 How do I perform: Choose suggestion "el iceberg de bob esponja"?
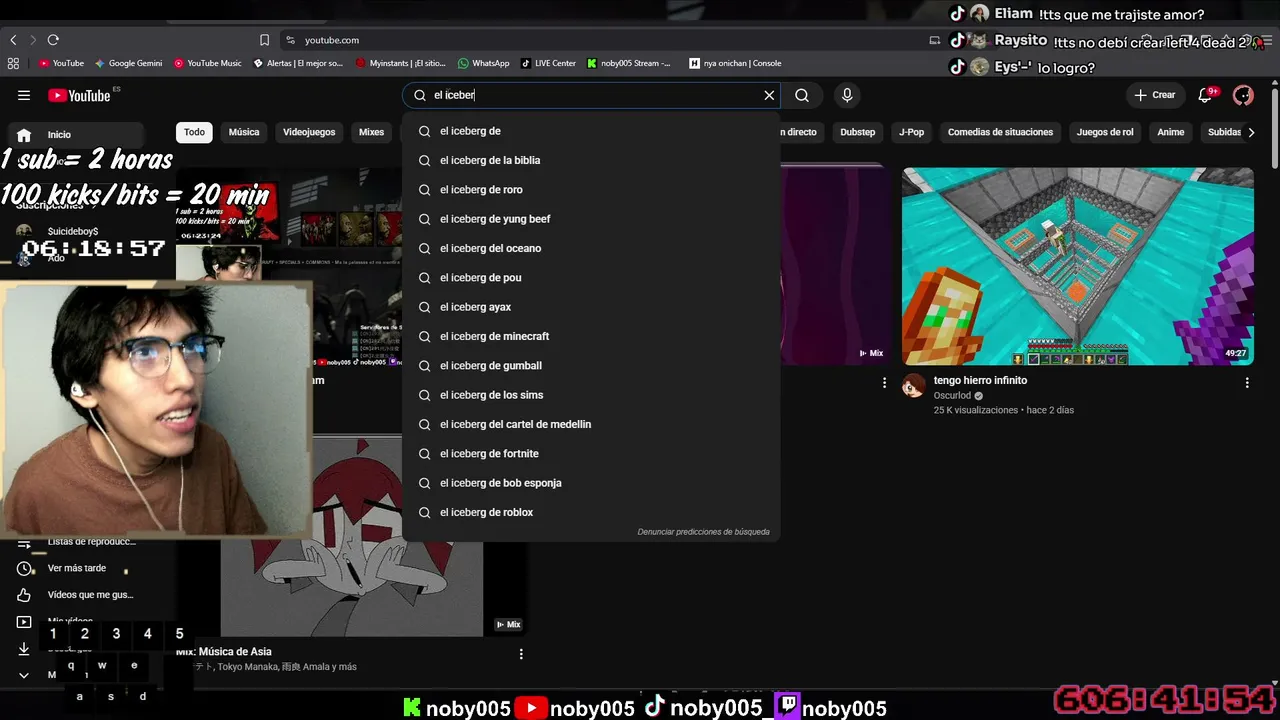(591, 483)
